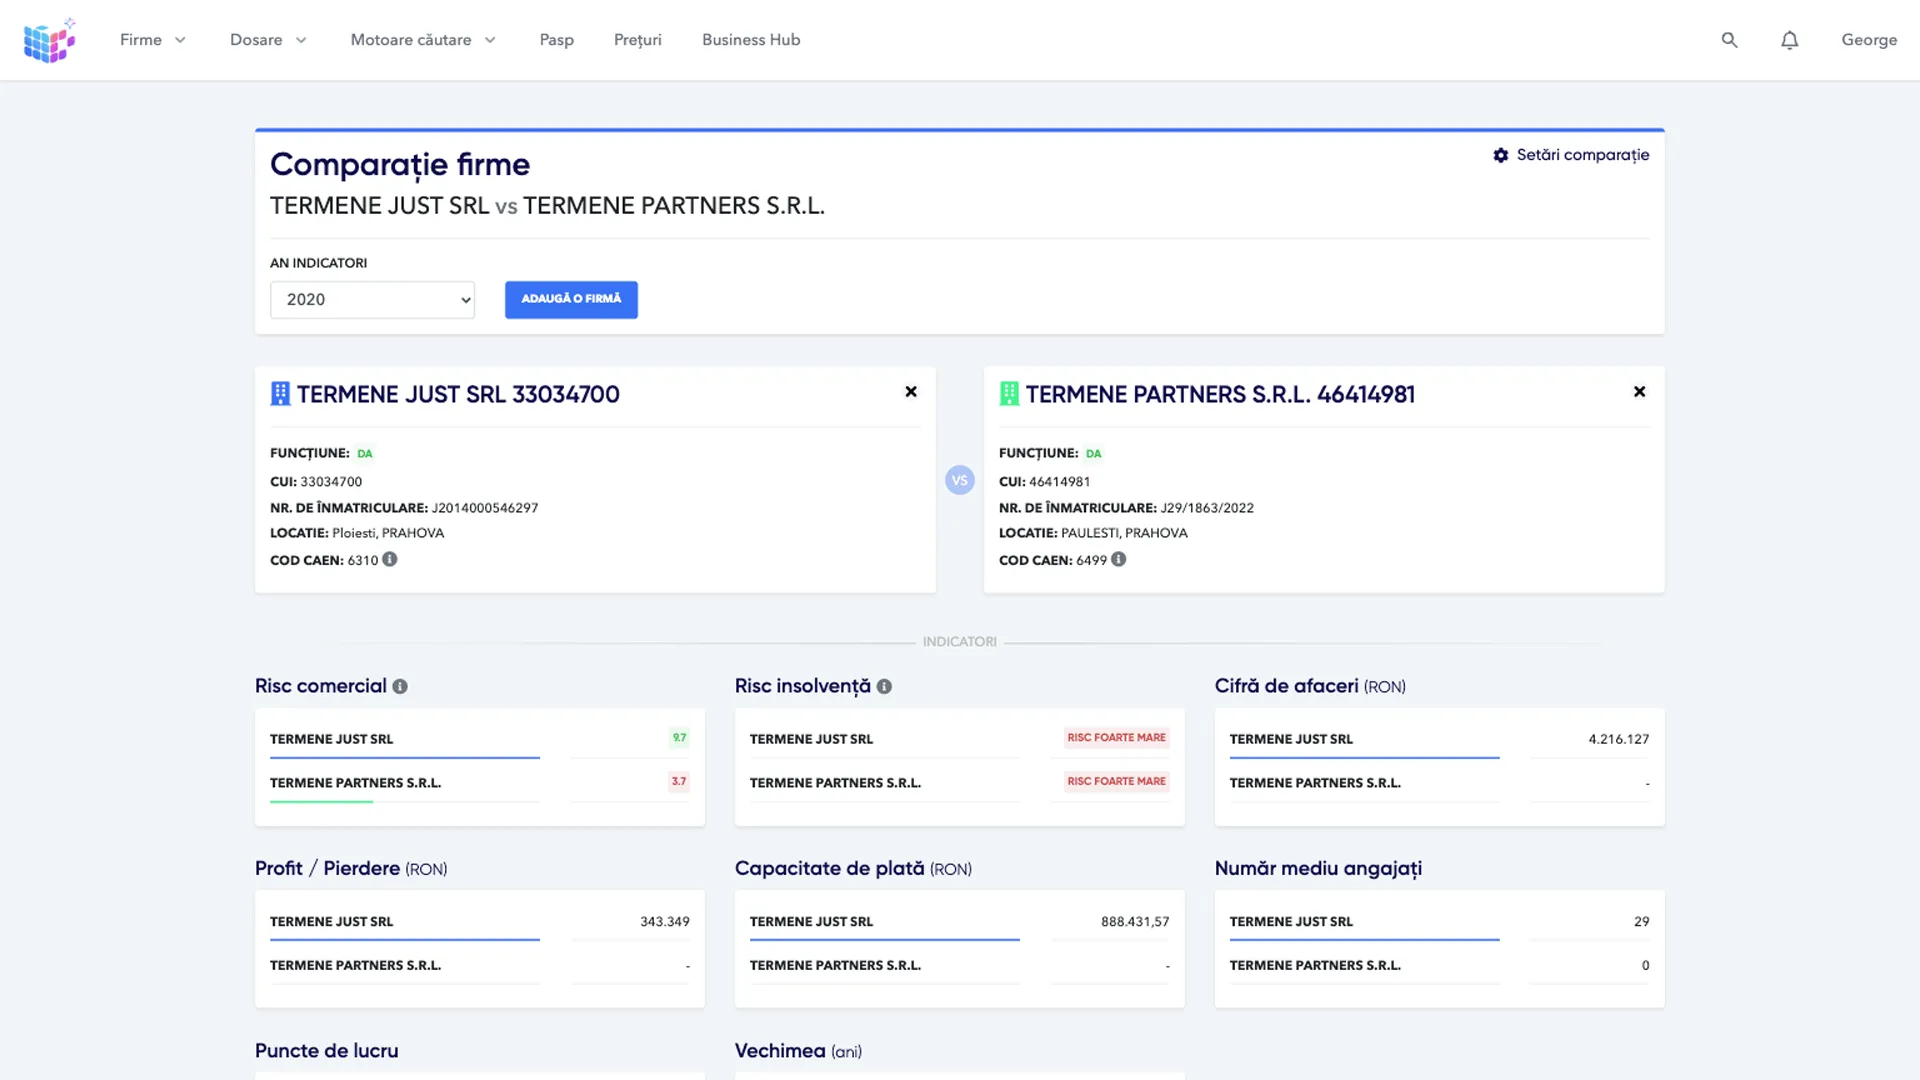Click Risc comercial 9.7 score badge
Screen dimensions: 1920x1080
pos(679,738)
